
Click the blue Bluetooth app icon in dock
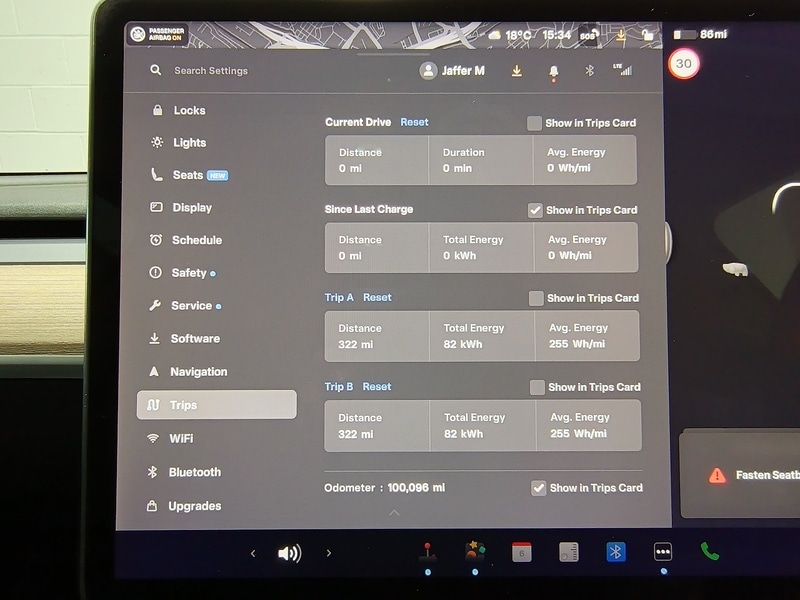click(616, 552)
